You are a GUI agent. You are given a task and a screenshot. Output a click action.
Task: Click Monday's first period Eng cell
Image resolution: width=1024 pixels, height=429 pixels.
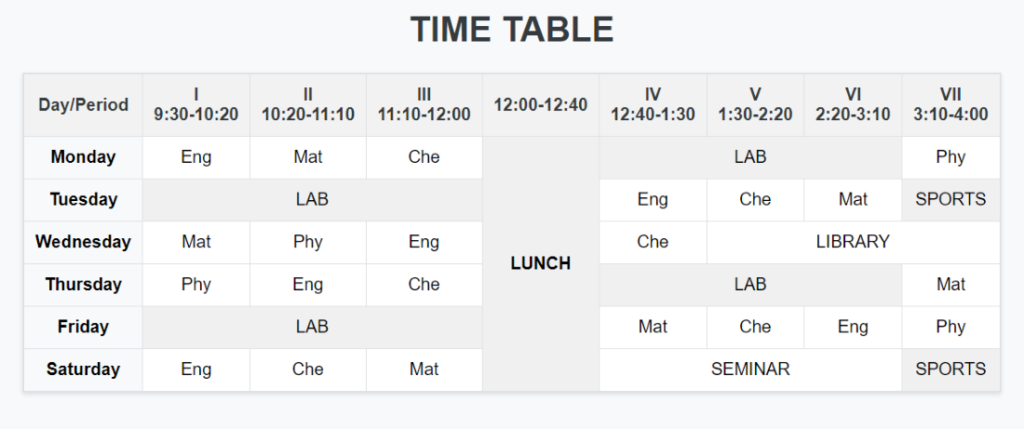pos(196,157)
